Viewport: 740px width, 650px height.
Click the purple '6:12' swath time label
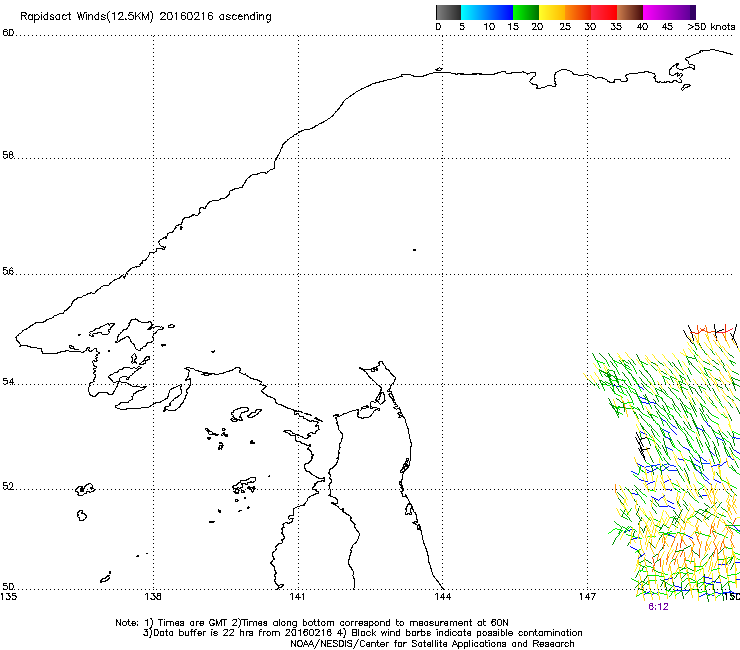point(658,607)
